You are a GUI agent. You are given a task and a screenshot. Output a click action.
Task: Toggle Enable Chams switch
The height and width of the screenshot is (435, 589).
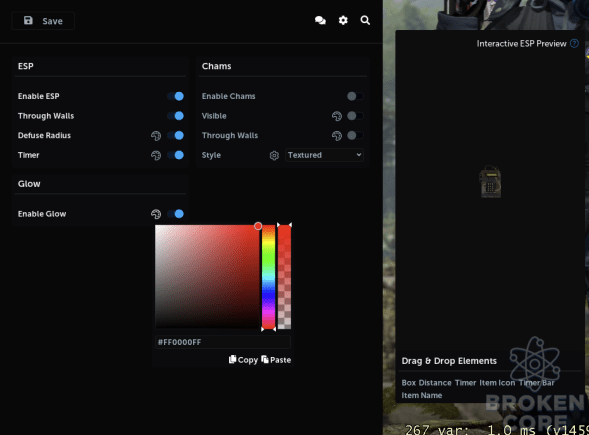355,96
